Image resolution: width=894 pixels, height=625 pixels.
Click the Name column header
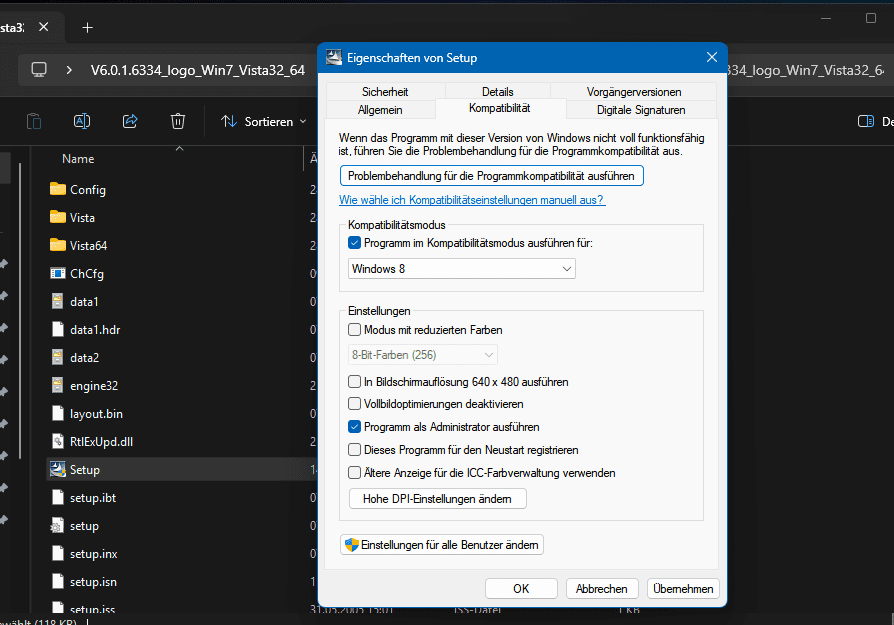pos(78,159)
